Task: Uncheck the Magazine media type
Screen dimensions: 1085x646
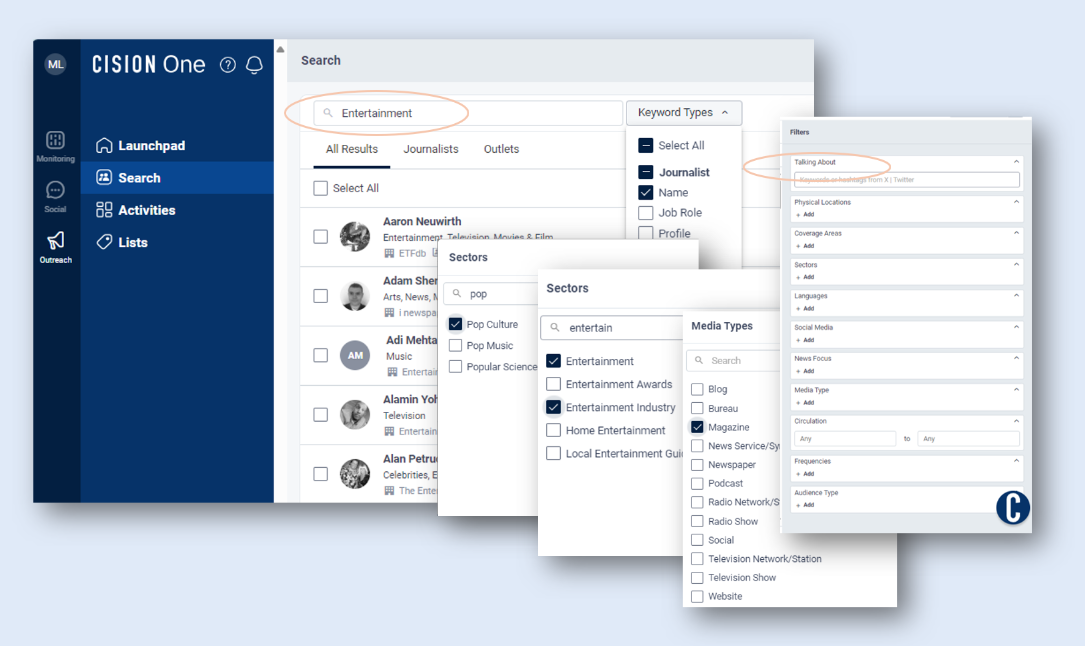Action: point(697,427)
